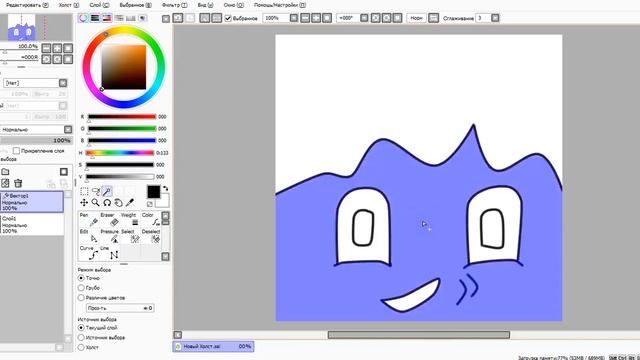Pick the Move layer tool
This screenshot has height=360, width=640.
click(84, 202)
